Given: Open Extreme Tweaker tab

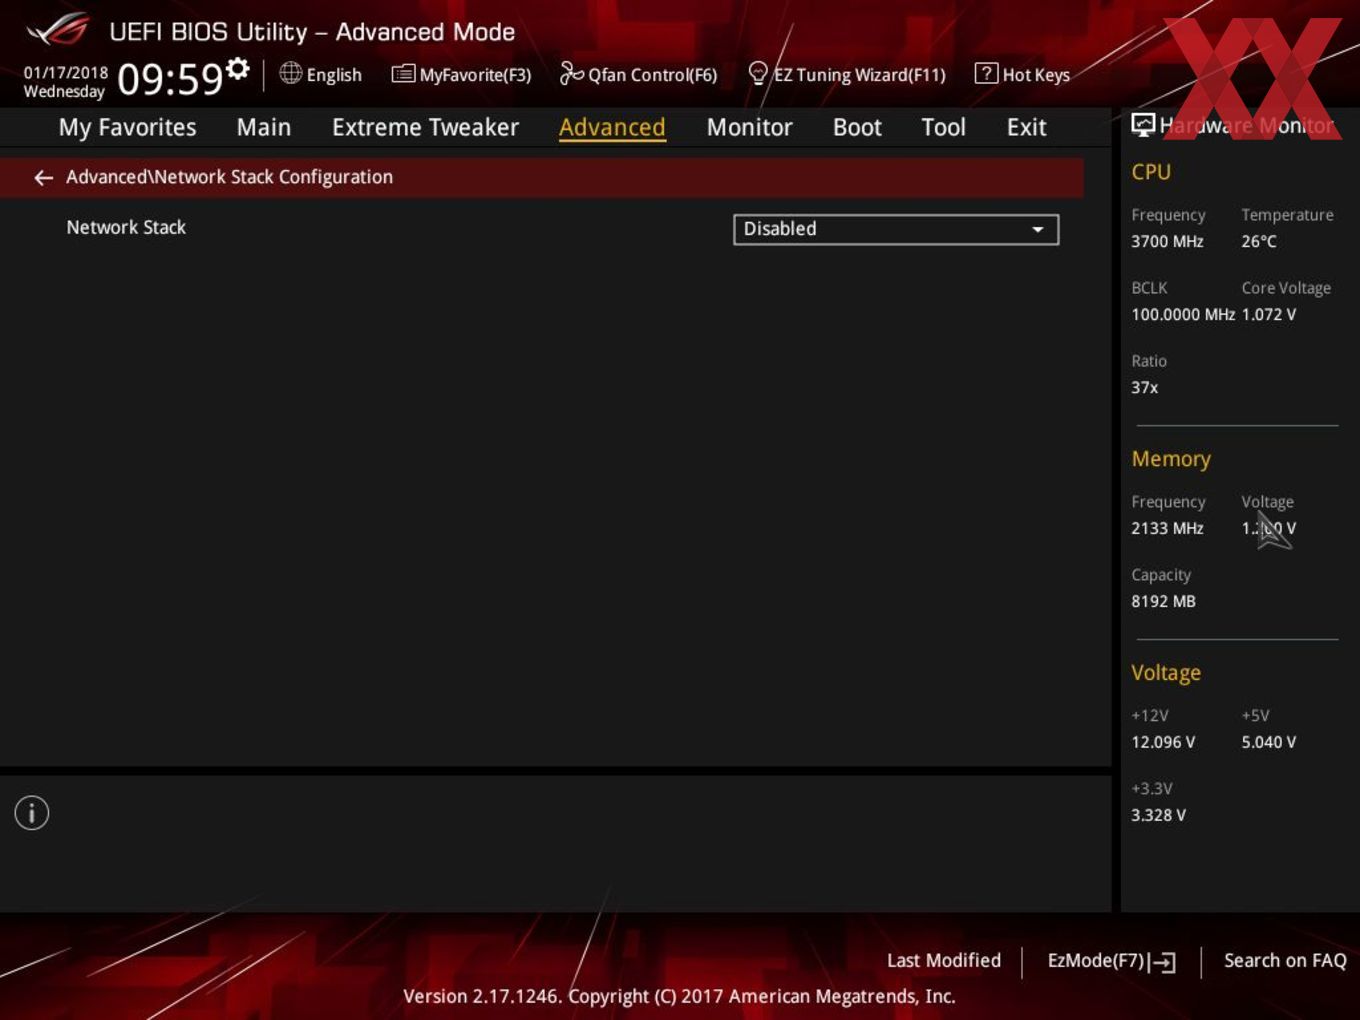Looking at the screenshot, I should (425, 127).
